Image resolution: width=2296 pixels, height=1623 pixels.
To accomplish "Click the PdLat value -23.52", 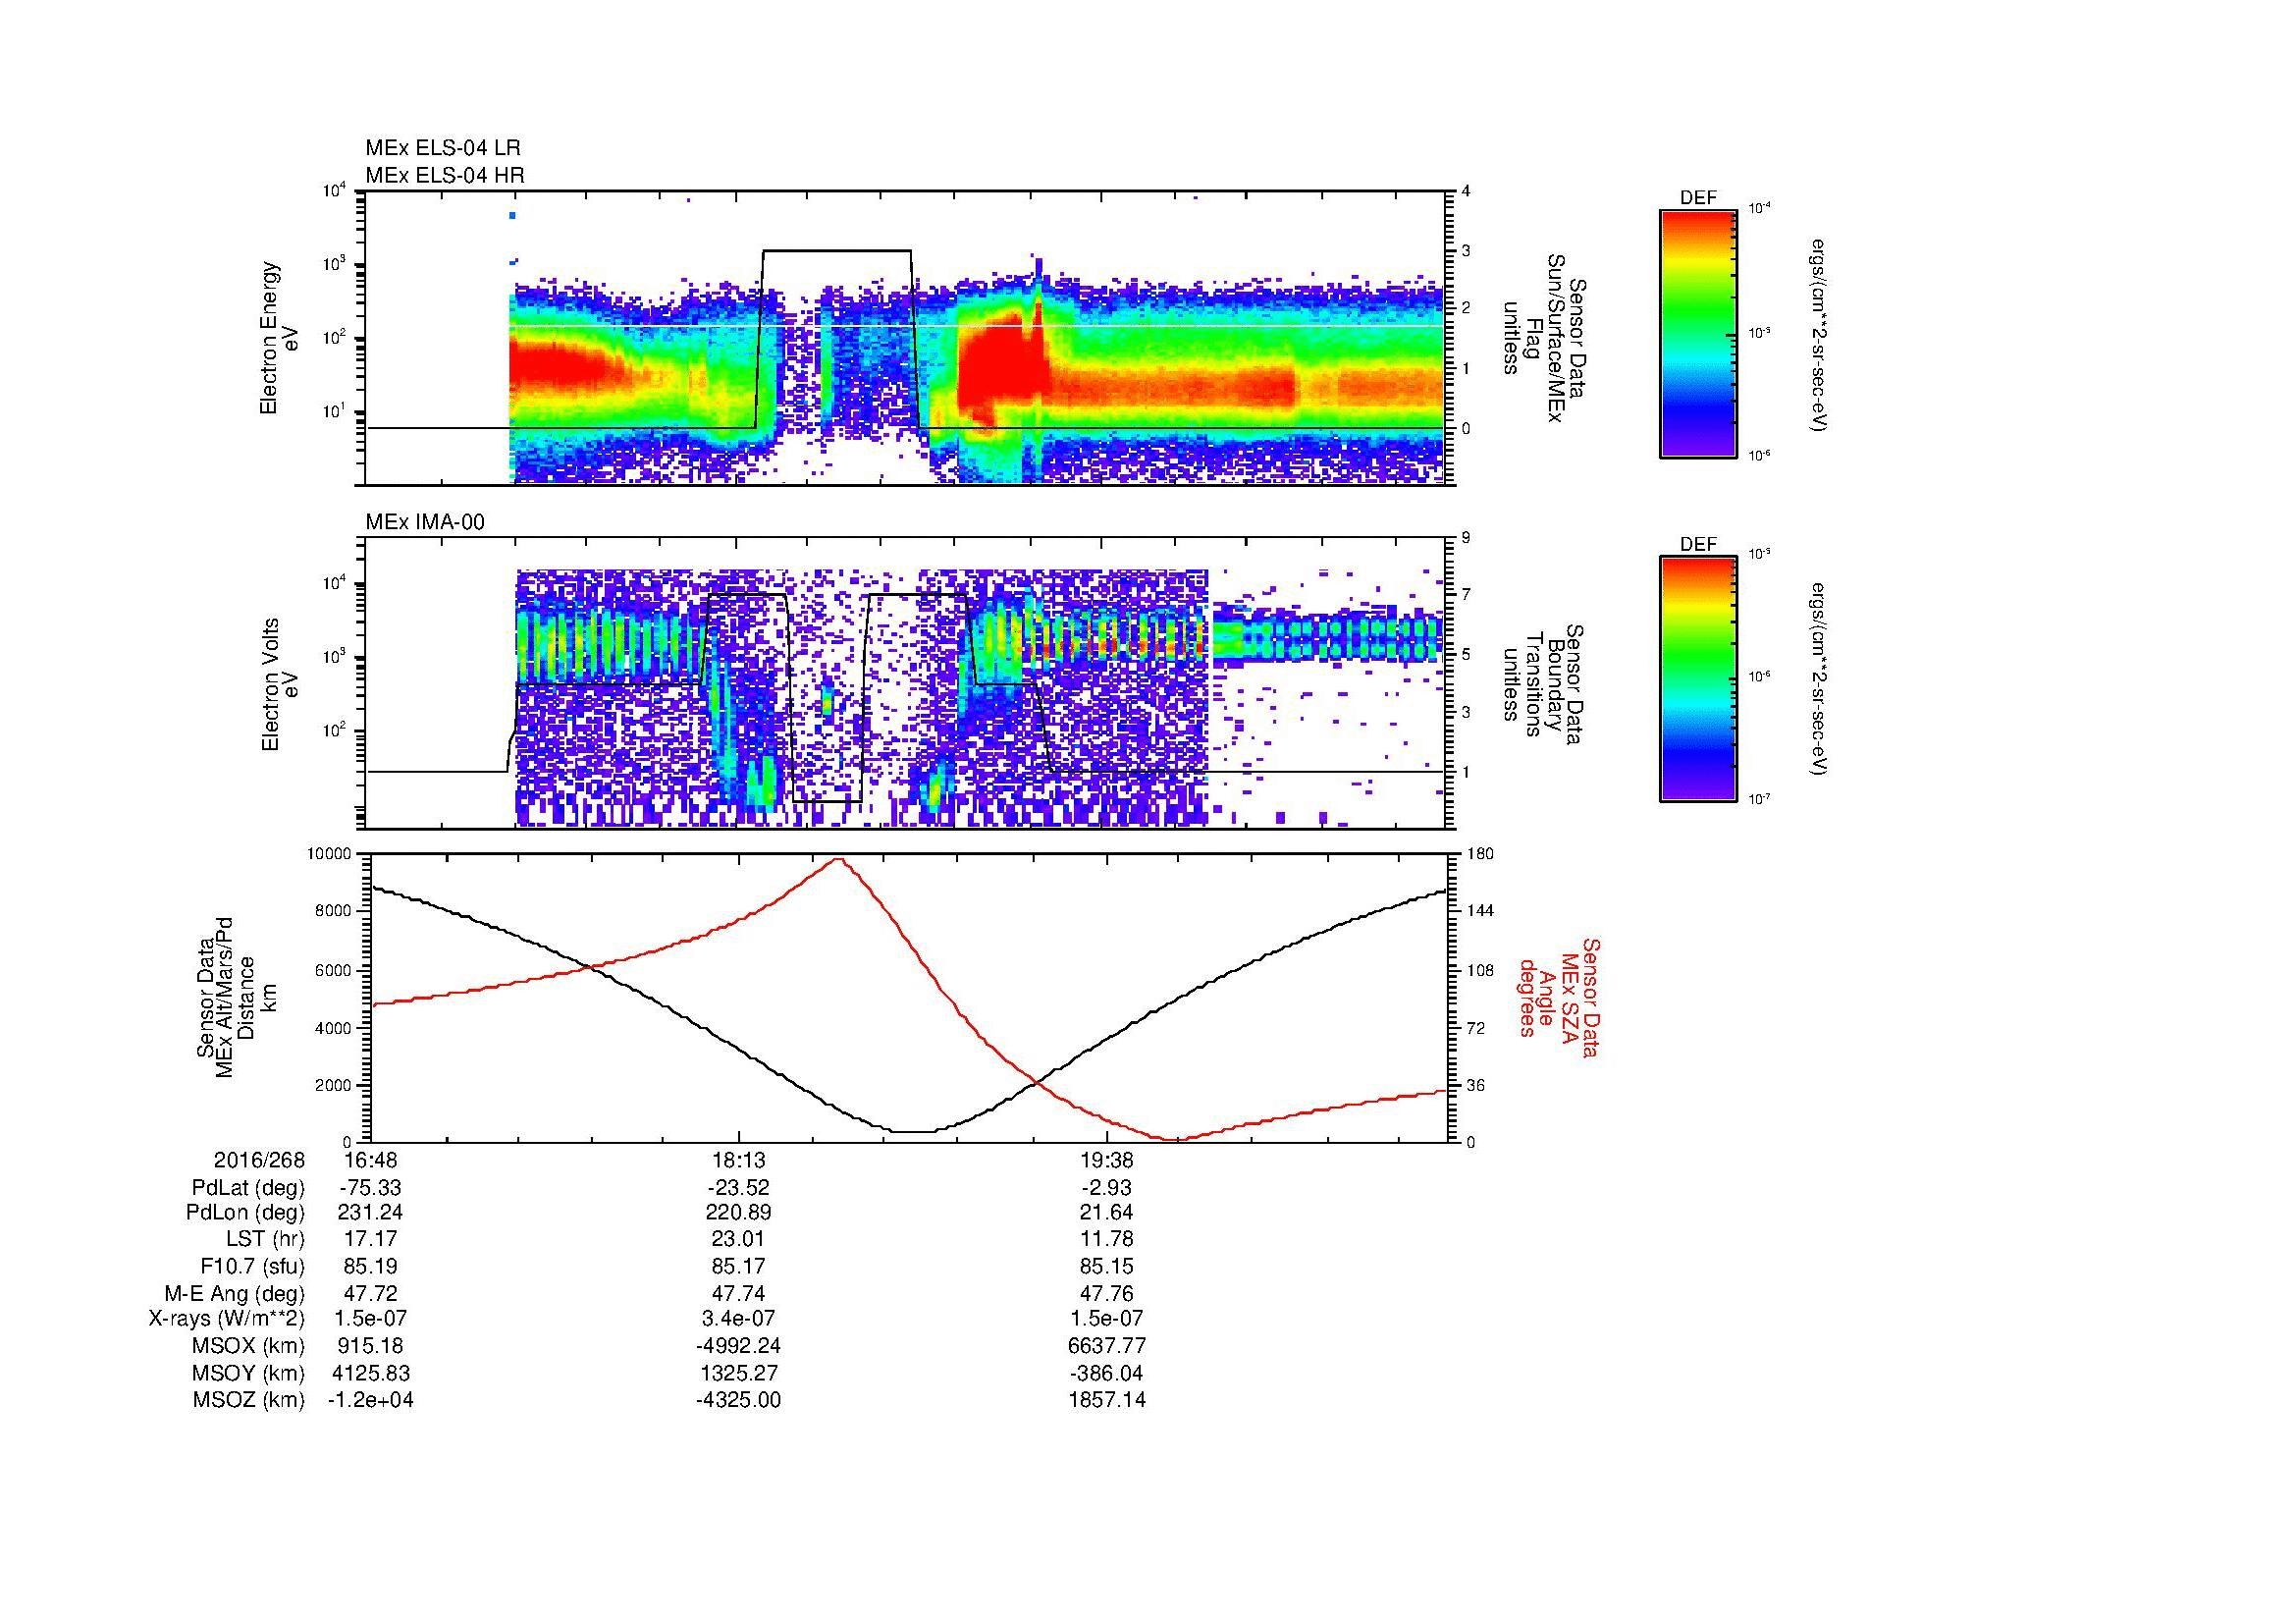I will (x=738, y=1187).
